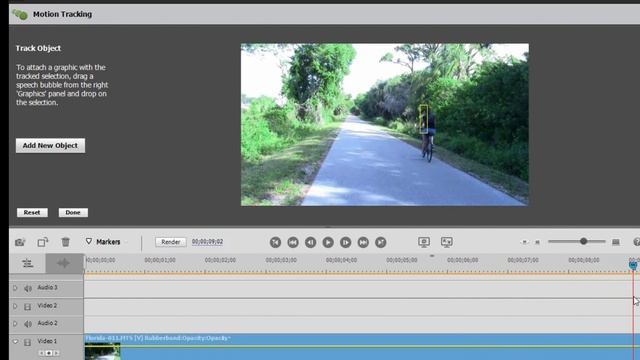This screenshot has width=640, height=360.
Task: Go to the previous keyframe on Video 1
Action: tap(41, 353)
